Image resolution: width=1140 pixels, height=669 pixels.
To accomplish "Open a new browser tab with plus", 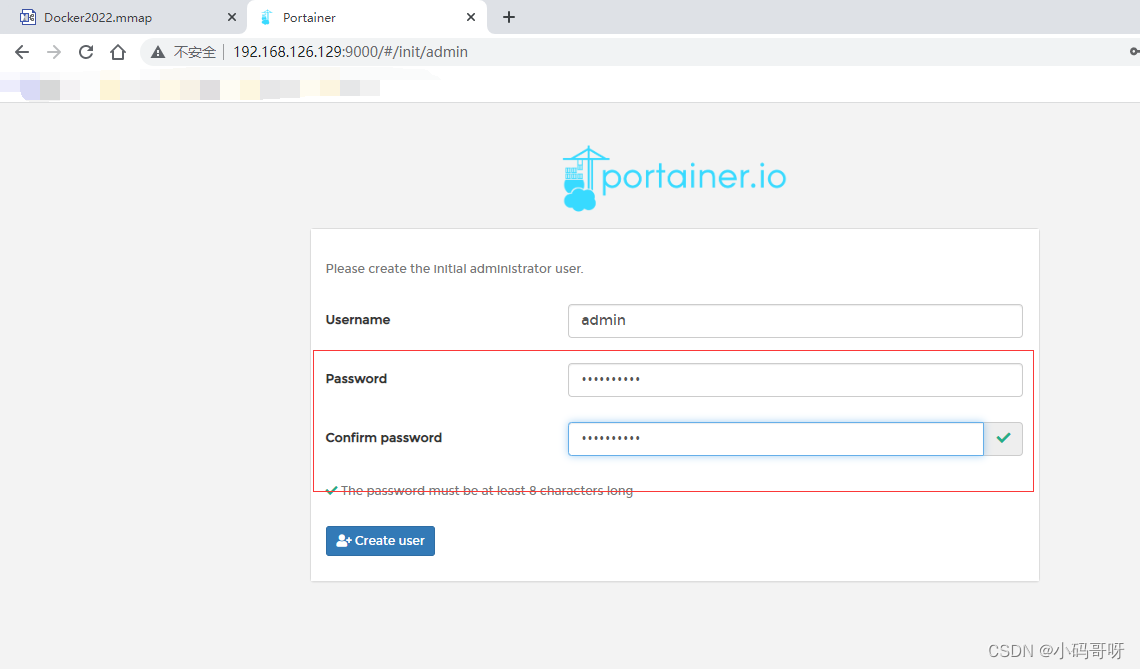I will 509,17.
